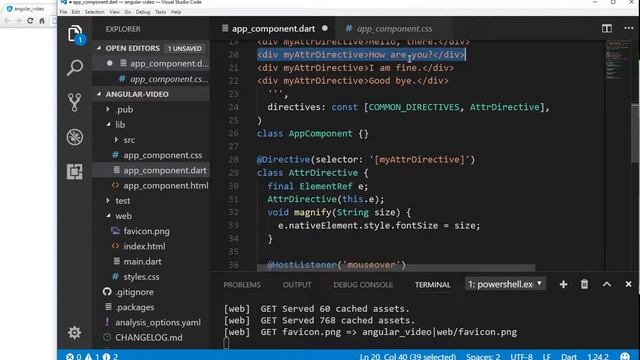Click UTF-8 encoding status entry
Image resolution: width=640 pixels, height=360 pixels.
click(x=521, y=357)
